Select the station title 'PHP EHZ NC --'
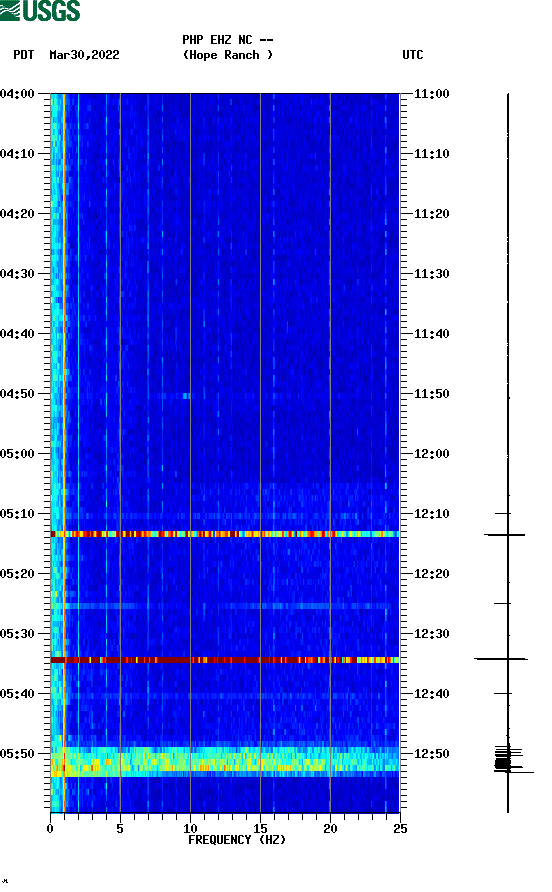 tap(228, 40)
